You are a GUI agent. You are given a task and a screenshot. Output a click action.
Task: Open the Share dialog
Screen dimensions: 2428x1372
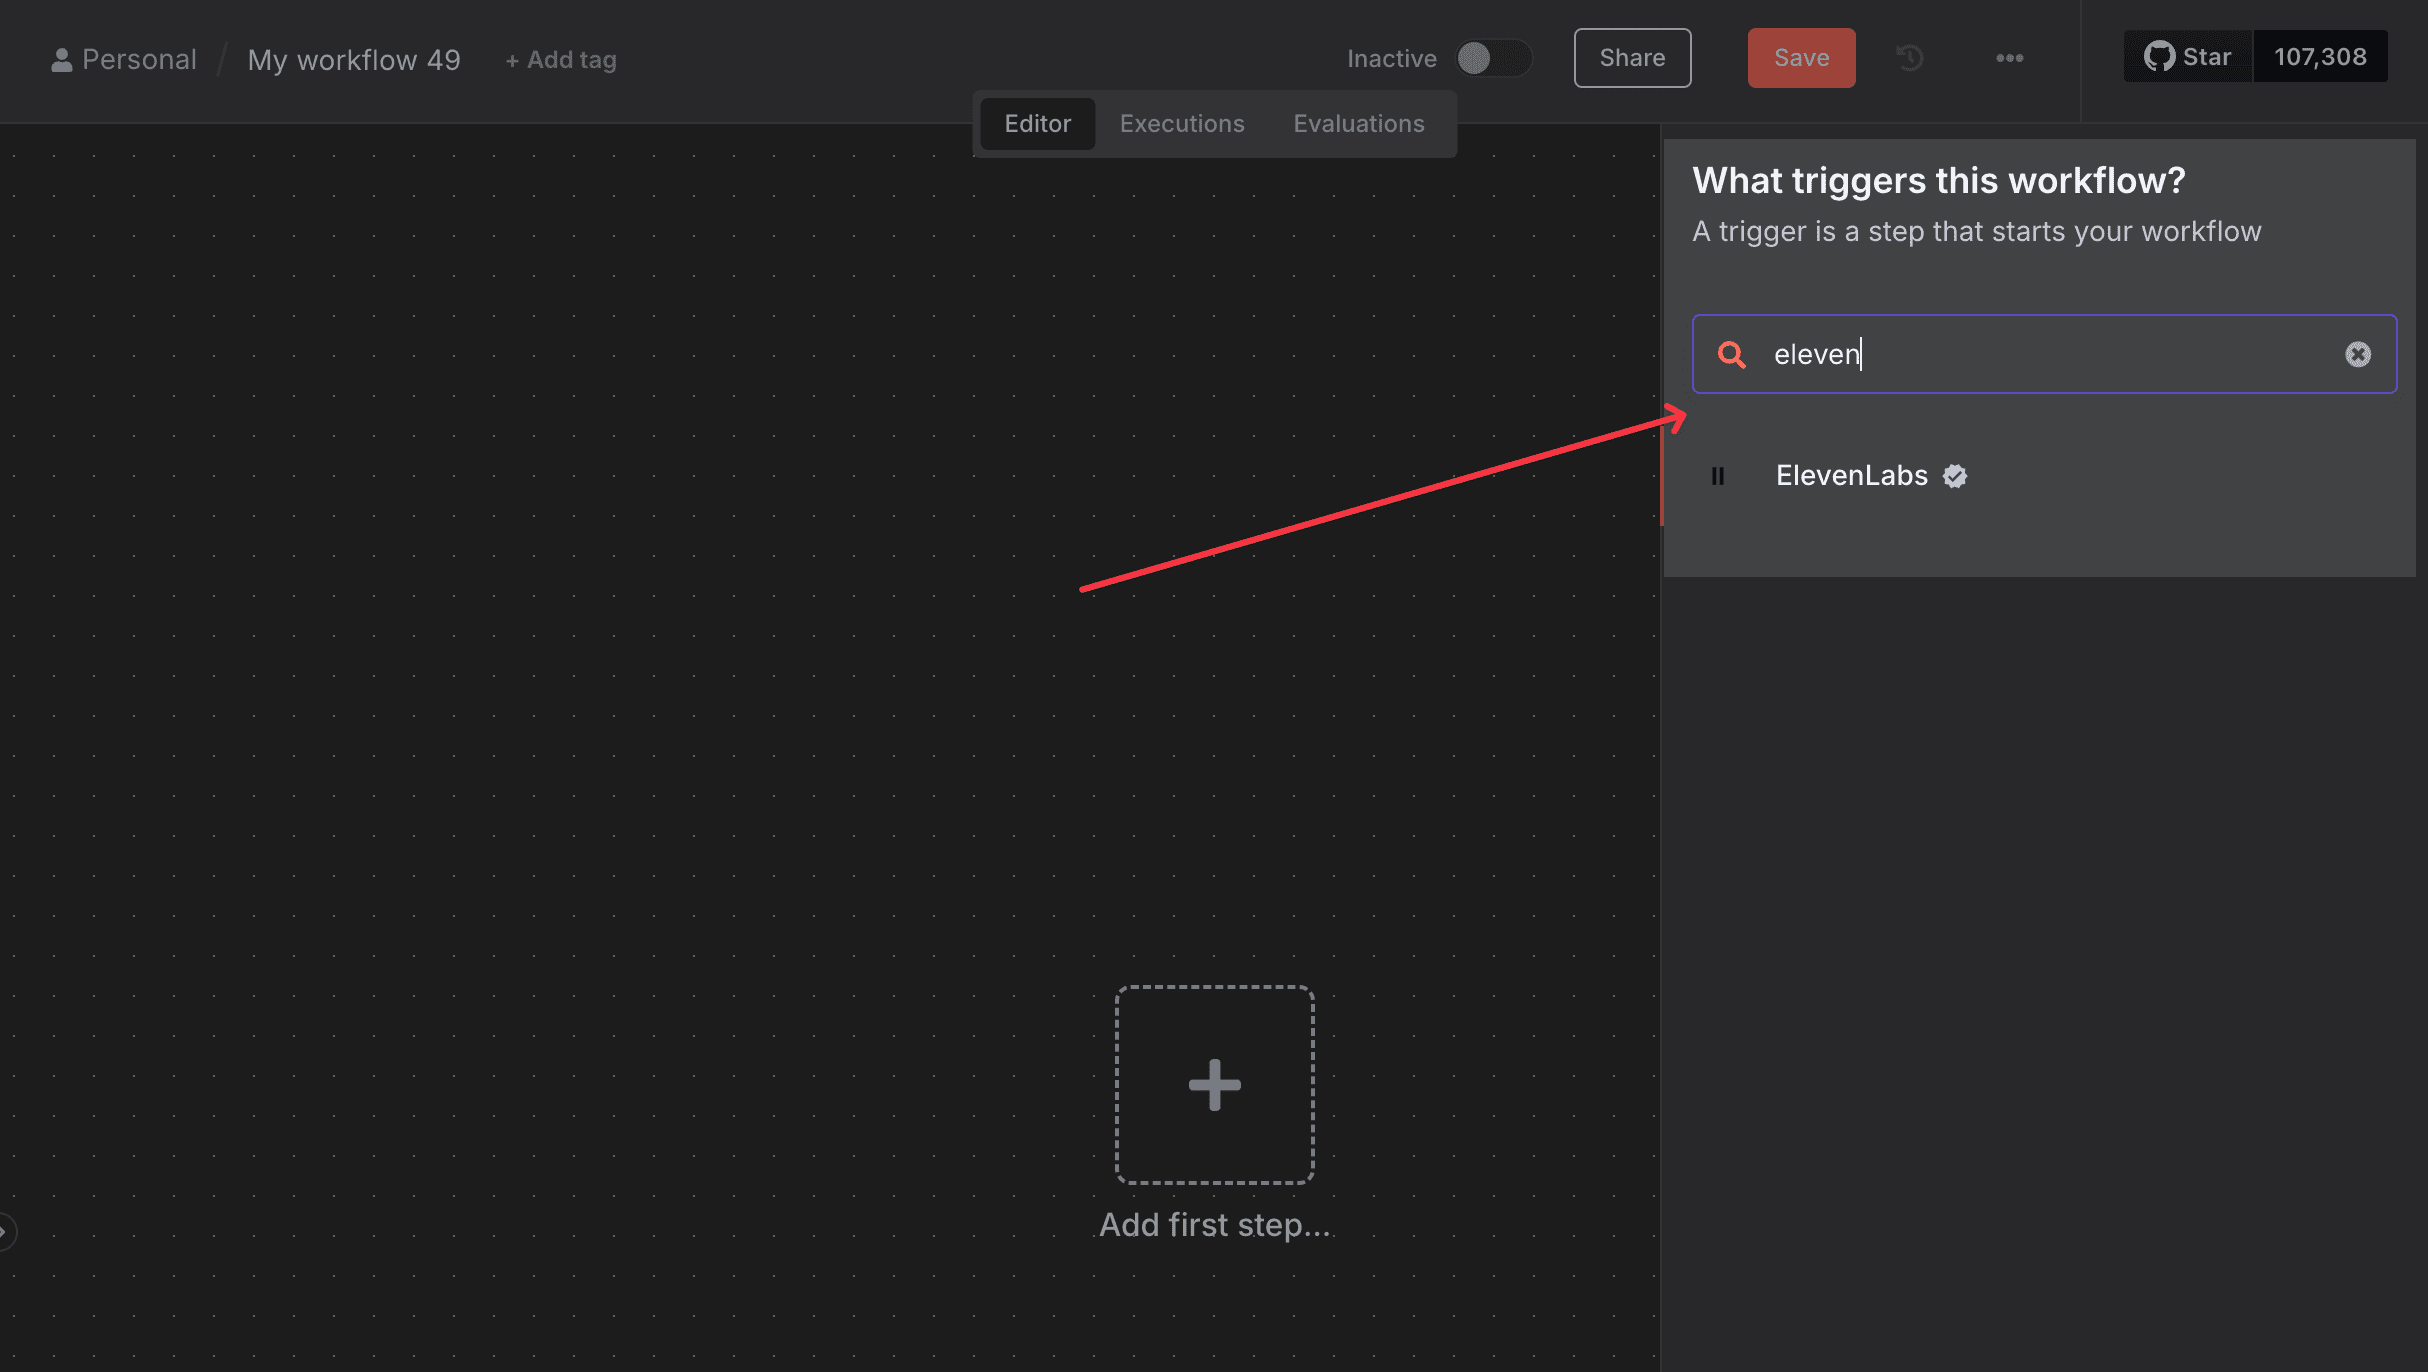1631,57
